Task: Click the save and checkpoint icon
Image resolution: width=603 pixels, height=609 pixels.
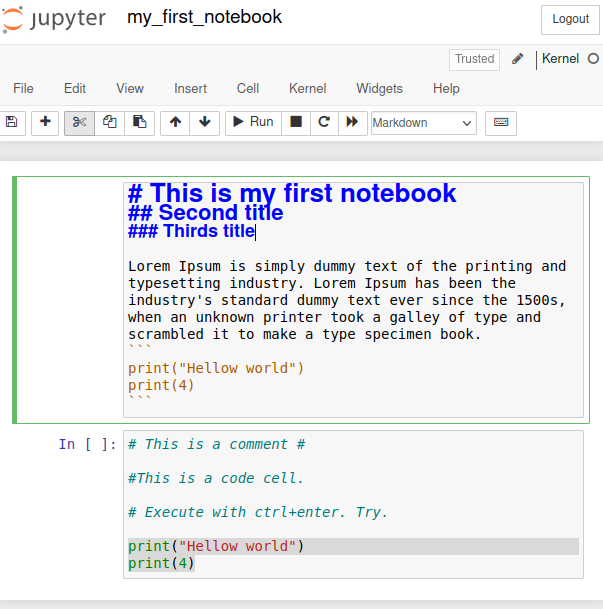Action: coord(12,122)
